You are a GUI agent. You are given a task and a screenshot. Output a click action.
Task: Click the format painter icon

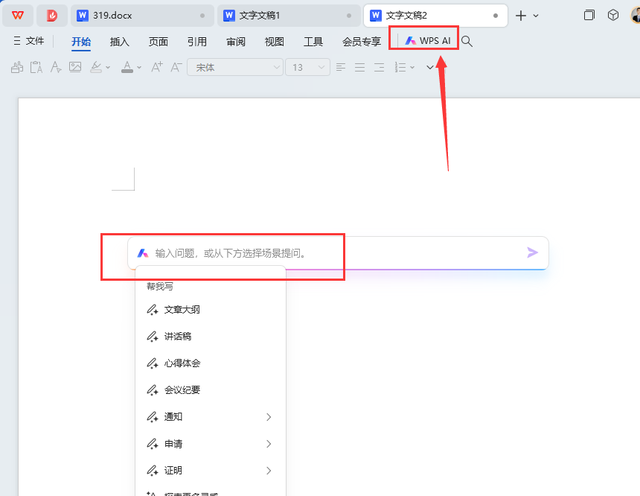click(x=17, y=67)
